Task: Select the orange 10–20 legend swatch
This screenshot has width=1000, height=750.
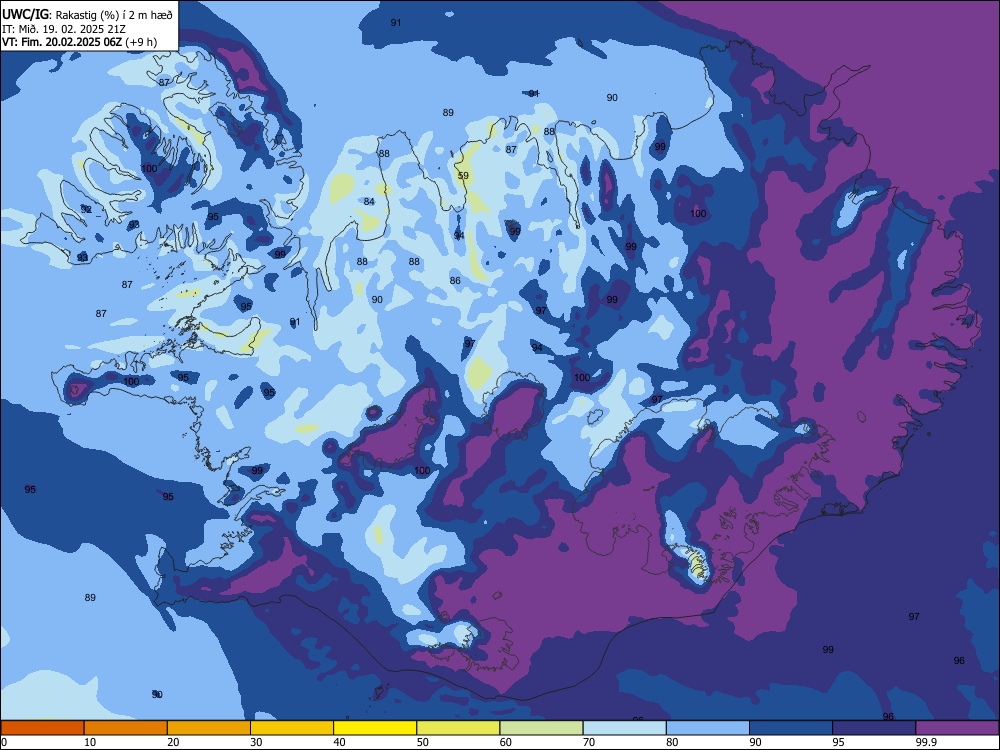Action: tap(126, 728)
